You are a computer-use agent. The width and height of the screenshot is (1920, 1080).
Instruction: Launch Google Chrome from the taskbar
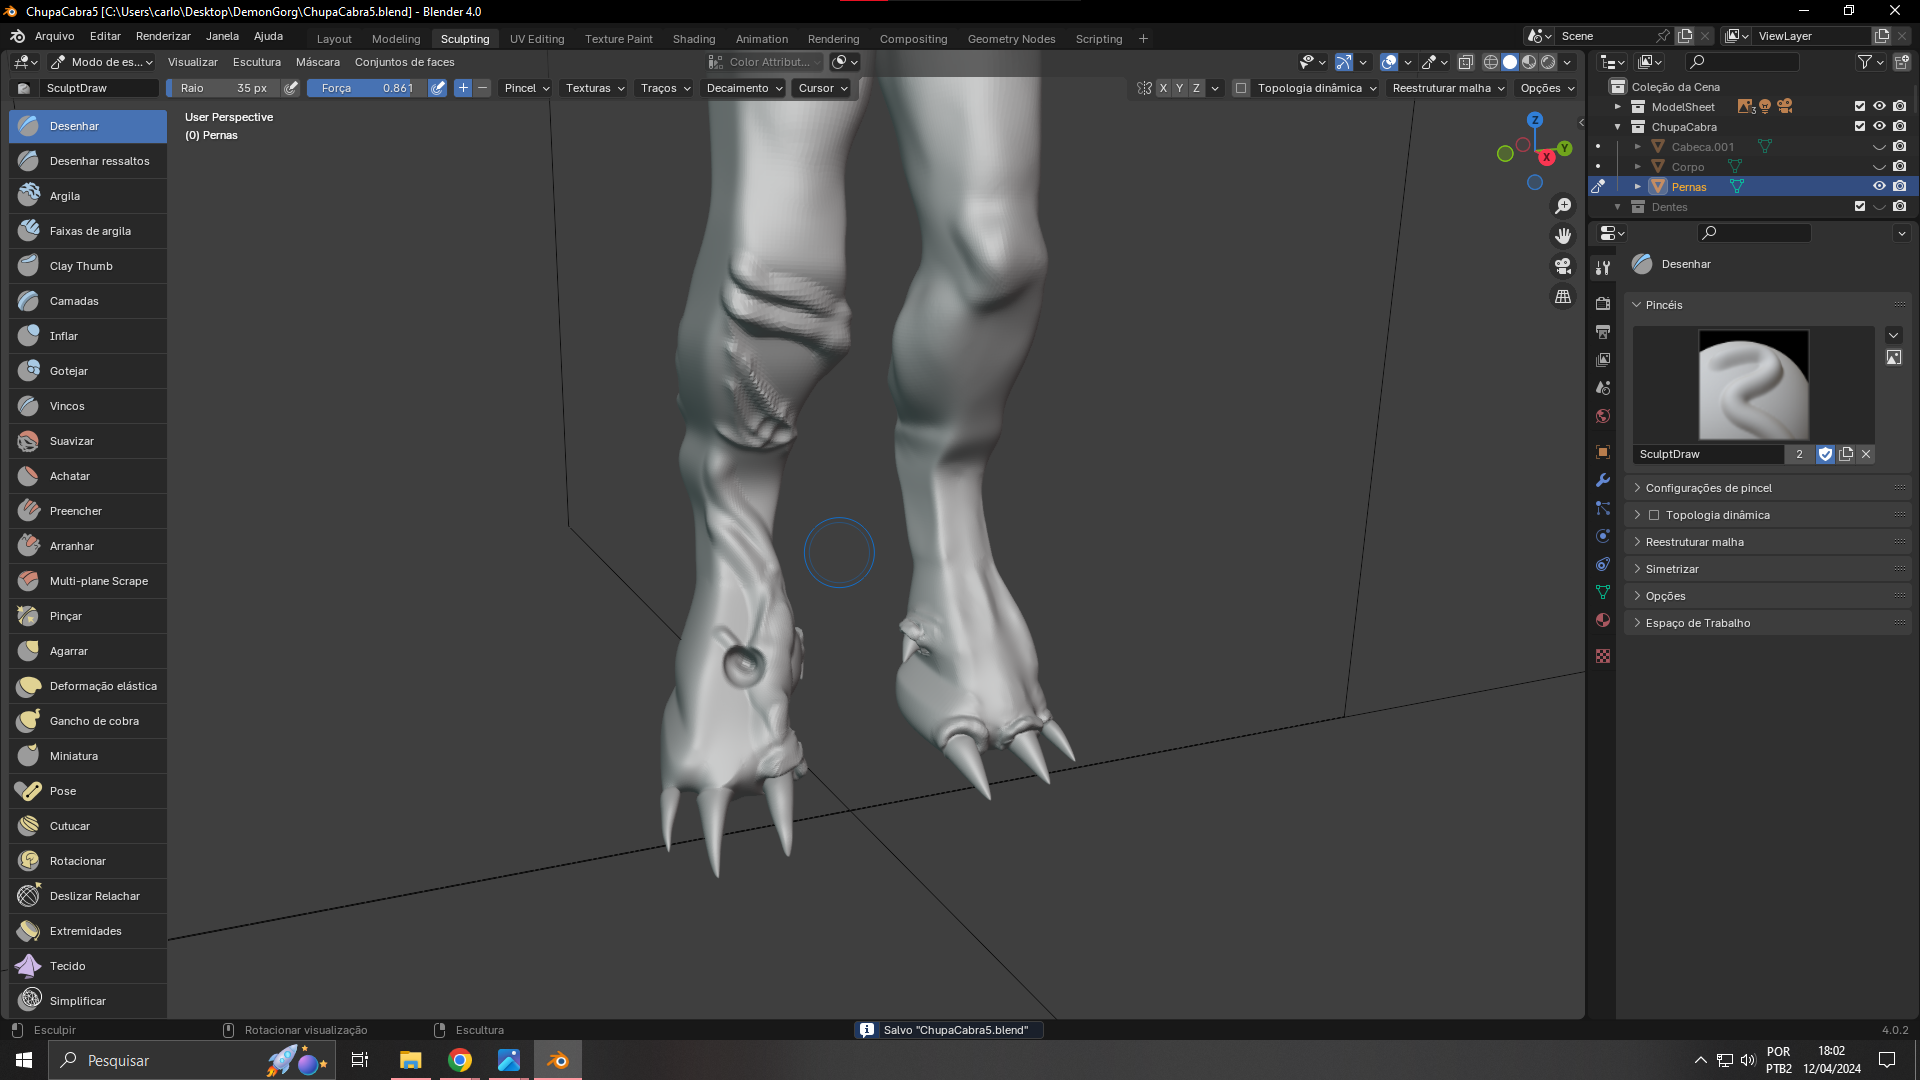click(x=460, y=1060)
